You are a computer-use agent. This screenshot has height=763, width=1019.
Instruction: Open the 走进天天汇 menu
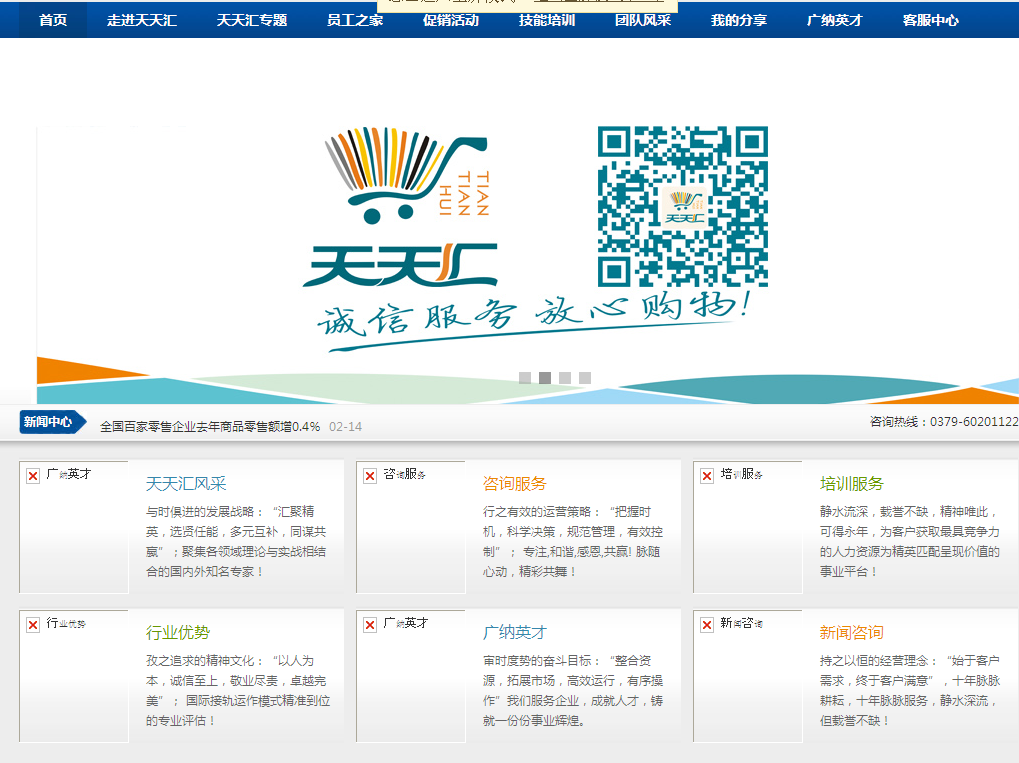pyautogui.click(x=142, y=20)
